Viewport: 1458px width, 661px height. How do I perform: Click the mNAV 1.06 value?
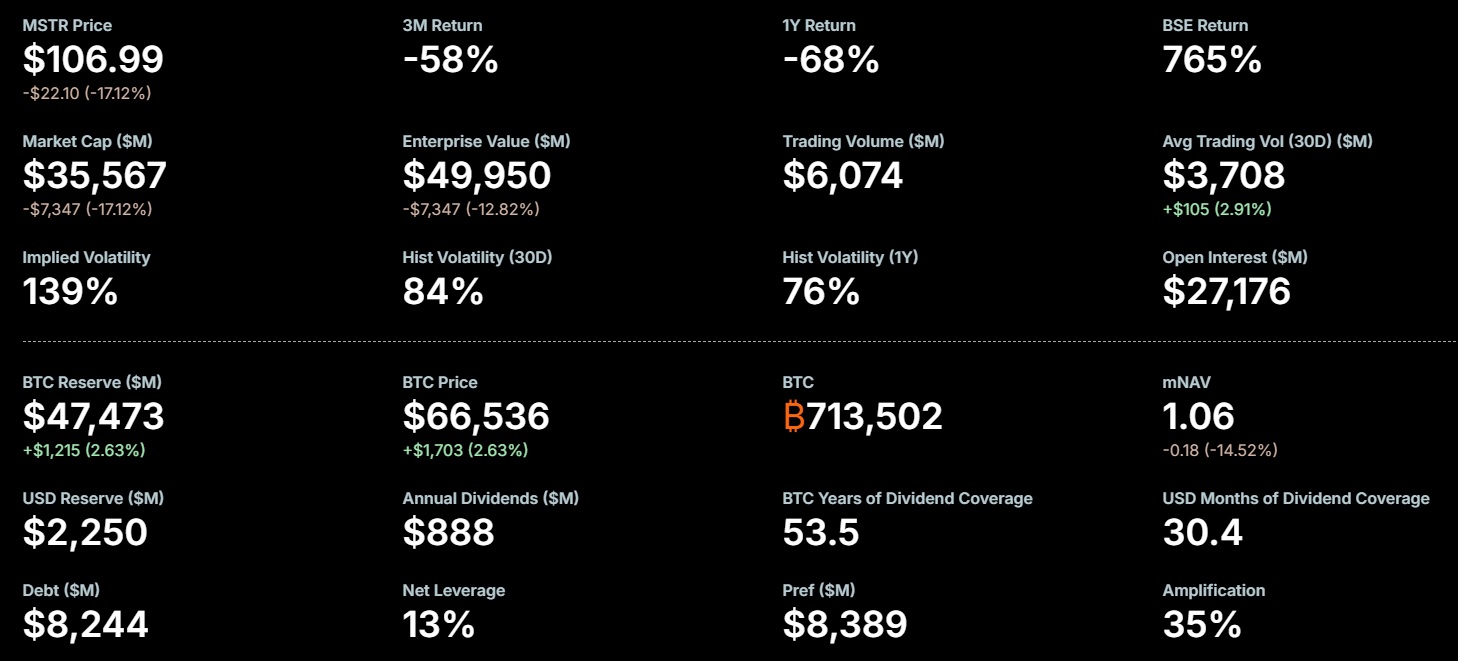coord(1198,416)
